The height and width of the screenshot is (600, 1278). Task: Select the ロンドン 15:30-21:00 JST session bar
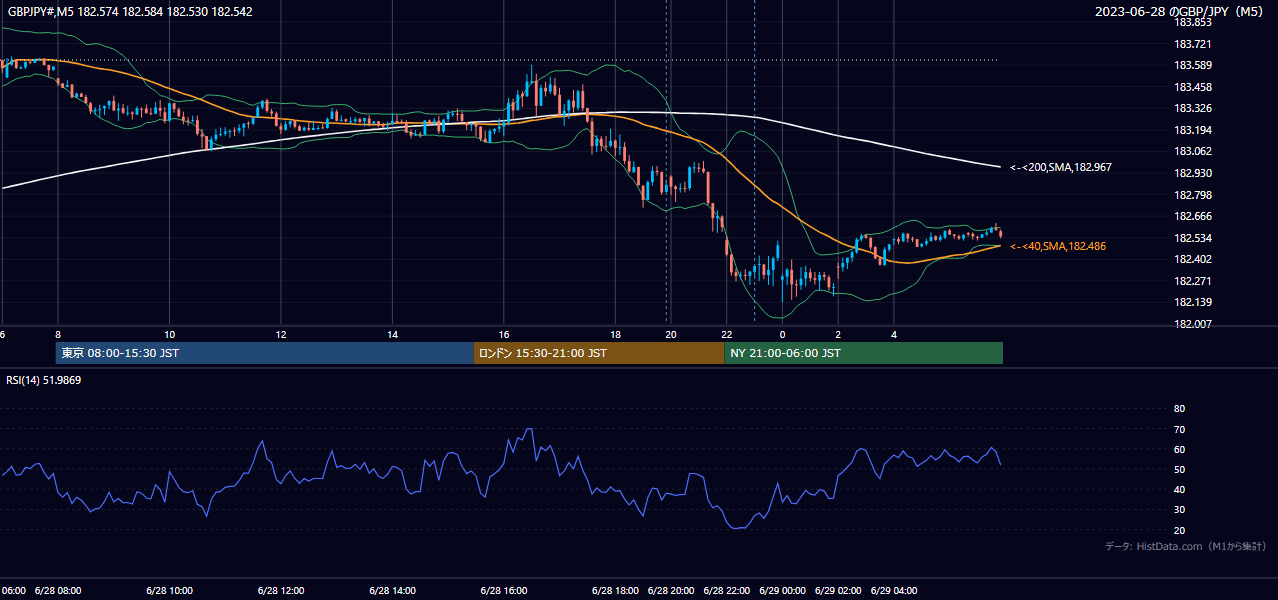pyautogui.click(x=599, y=353)
